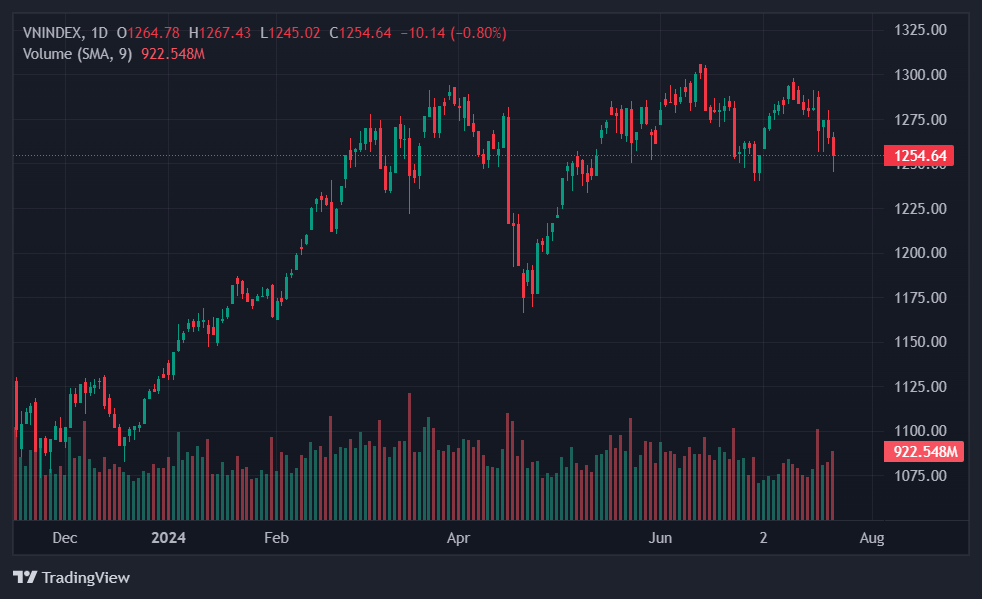Click the Jun time axis label

click(661, 538)
